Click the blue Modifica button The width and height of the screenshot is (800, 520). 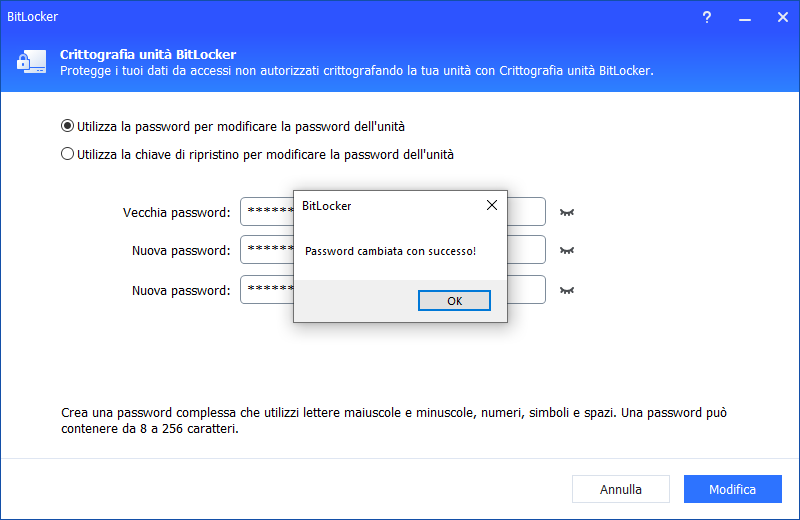(x=732, y=489)
